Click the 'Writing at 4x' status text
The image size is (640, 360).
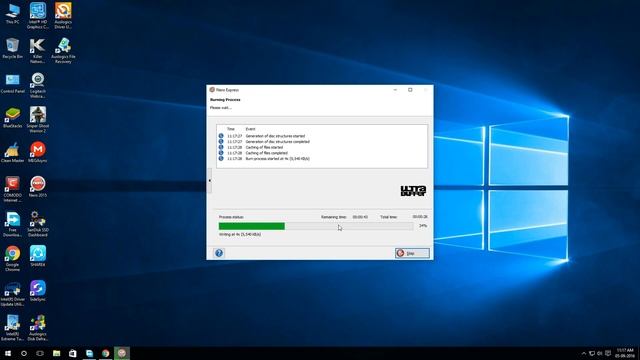coord(240,235)
